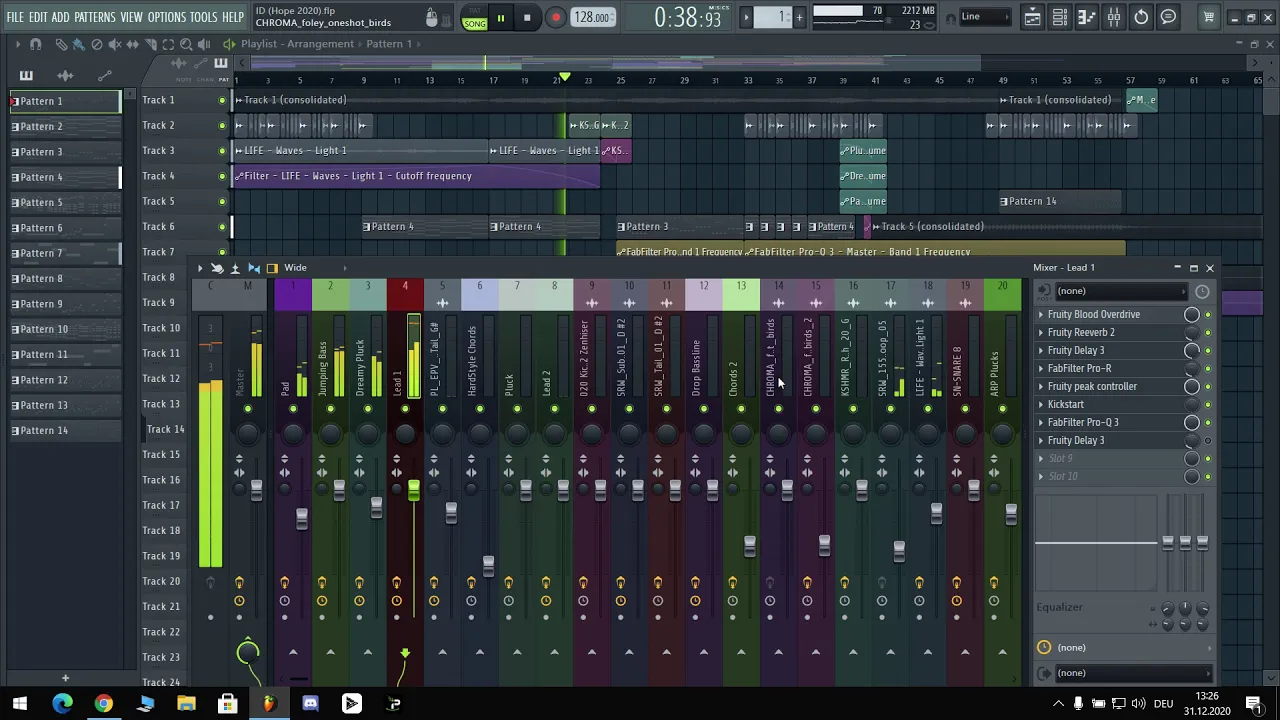Adjust the Lead 1 mixer volume fader

point(413,489)
